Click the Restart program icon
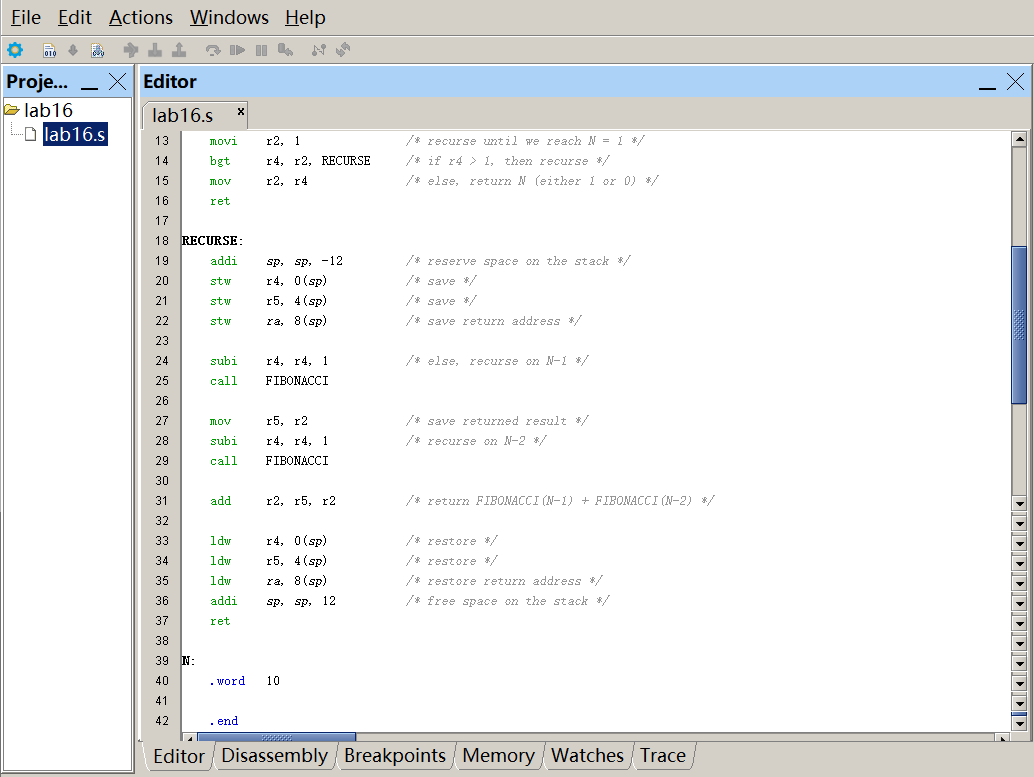This screenshot has height=777, width=1034. coord(285,50)
